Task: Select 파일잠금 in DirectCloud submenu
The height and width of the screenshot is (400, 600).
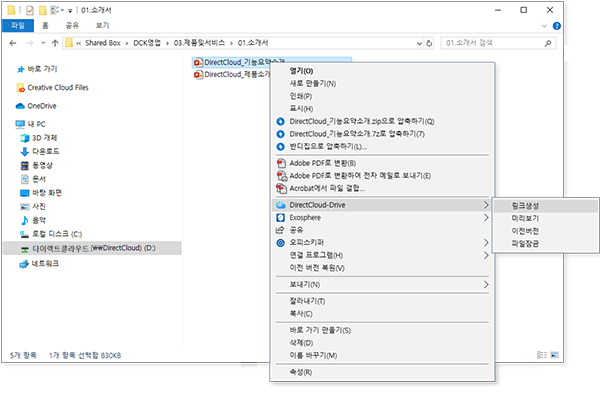Action: click(x=546, y=244)
